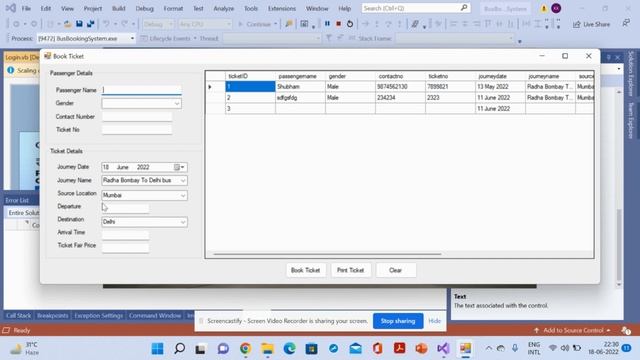Open the Continue button dropdown arrow
This screenshot has width=640, height=360.
click(x=276, y=24)
